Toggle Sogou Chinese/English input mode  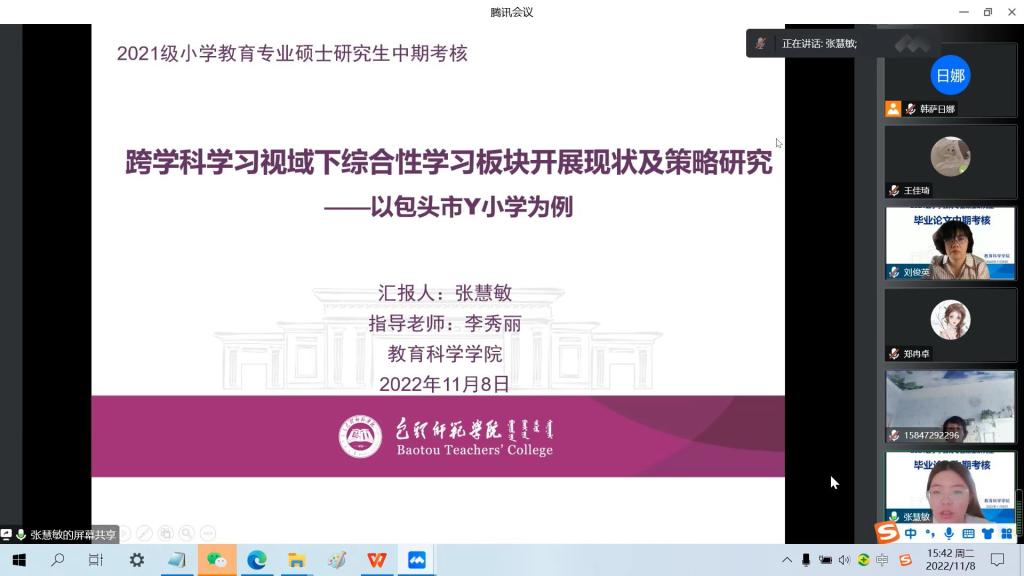click(910, 534)
